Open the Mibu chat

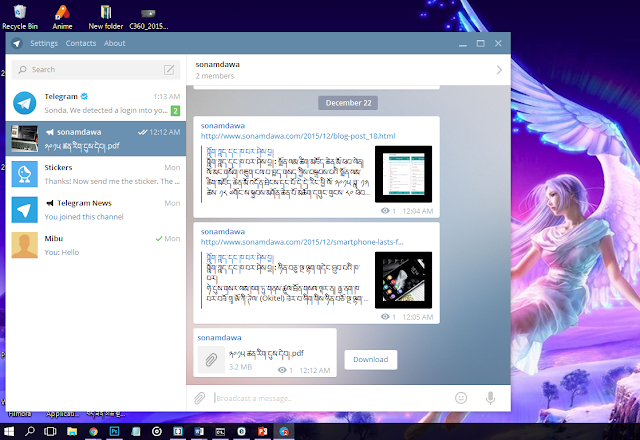tap(96, 245)
